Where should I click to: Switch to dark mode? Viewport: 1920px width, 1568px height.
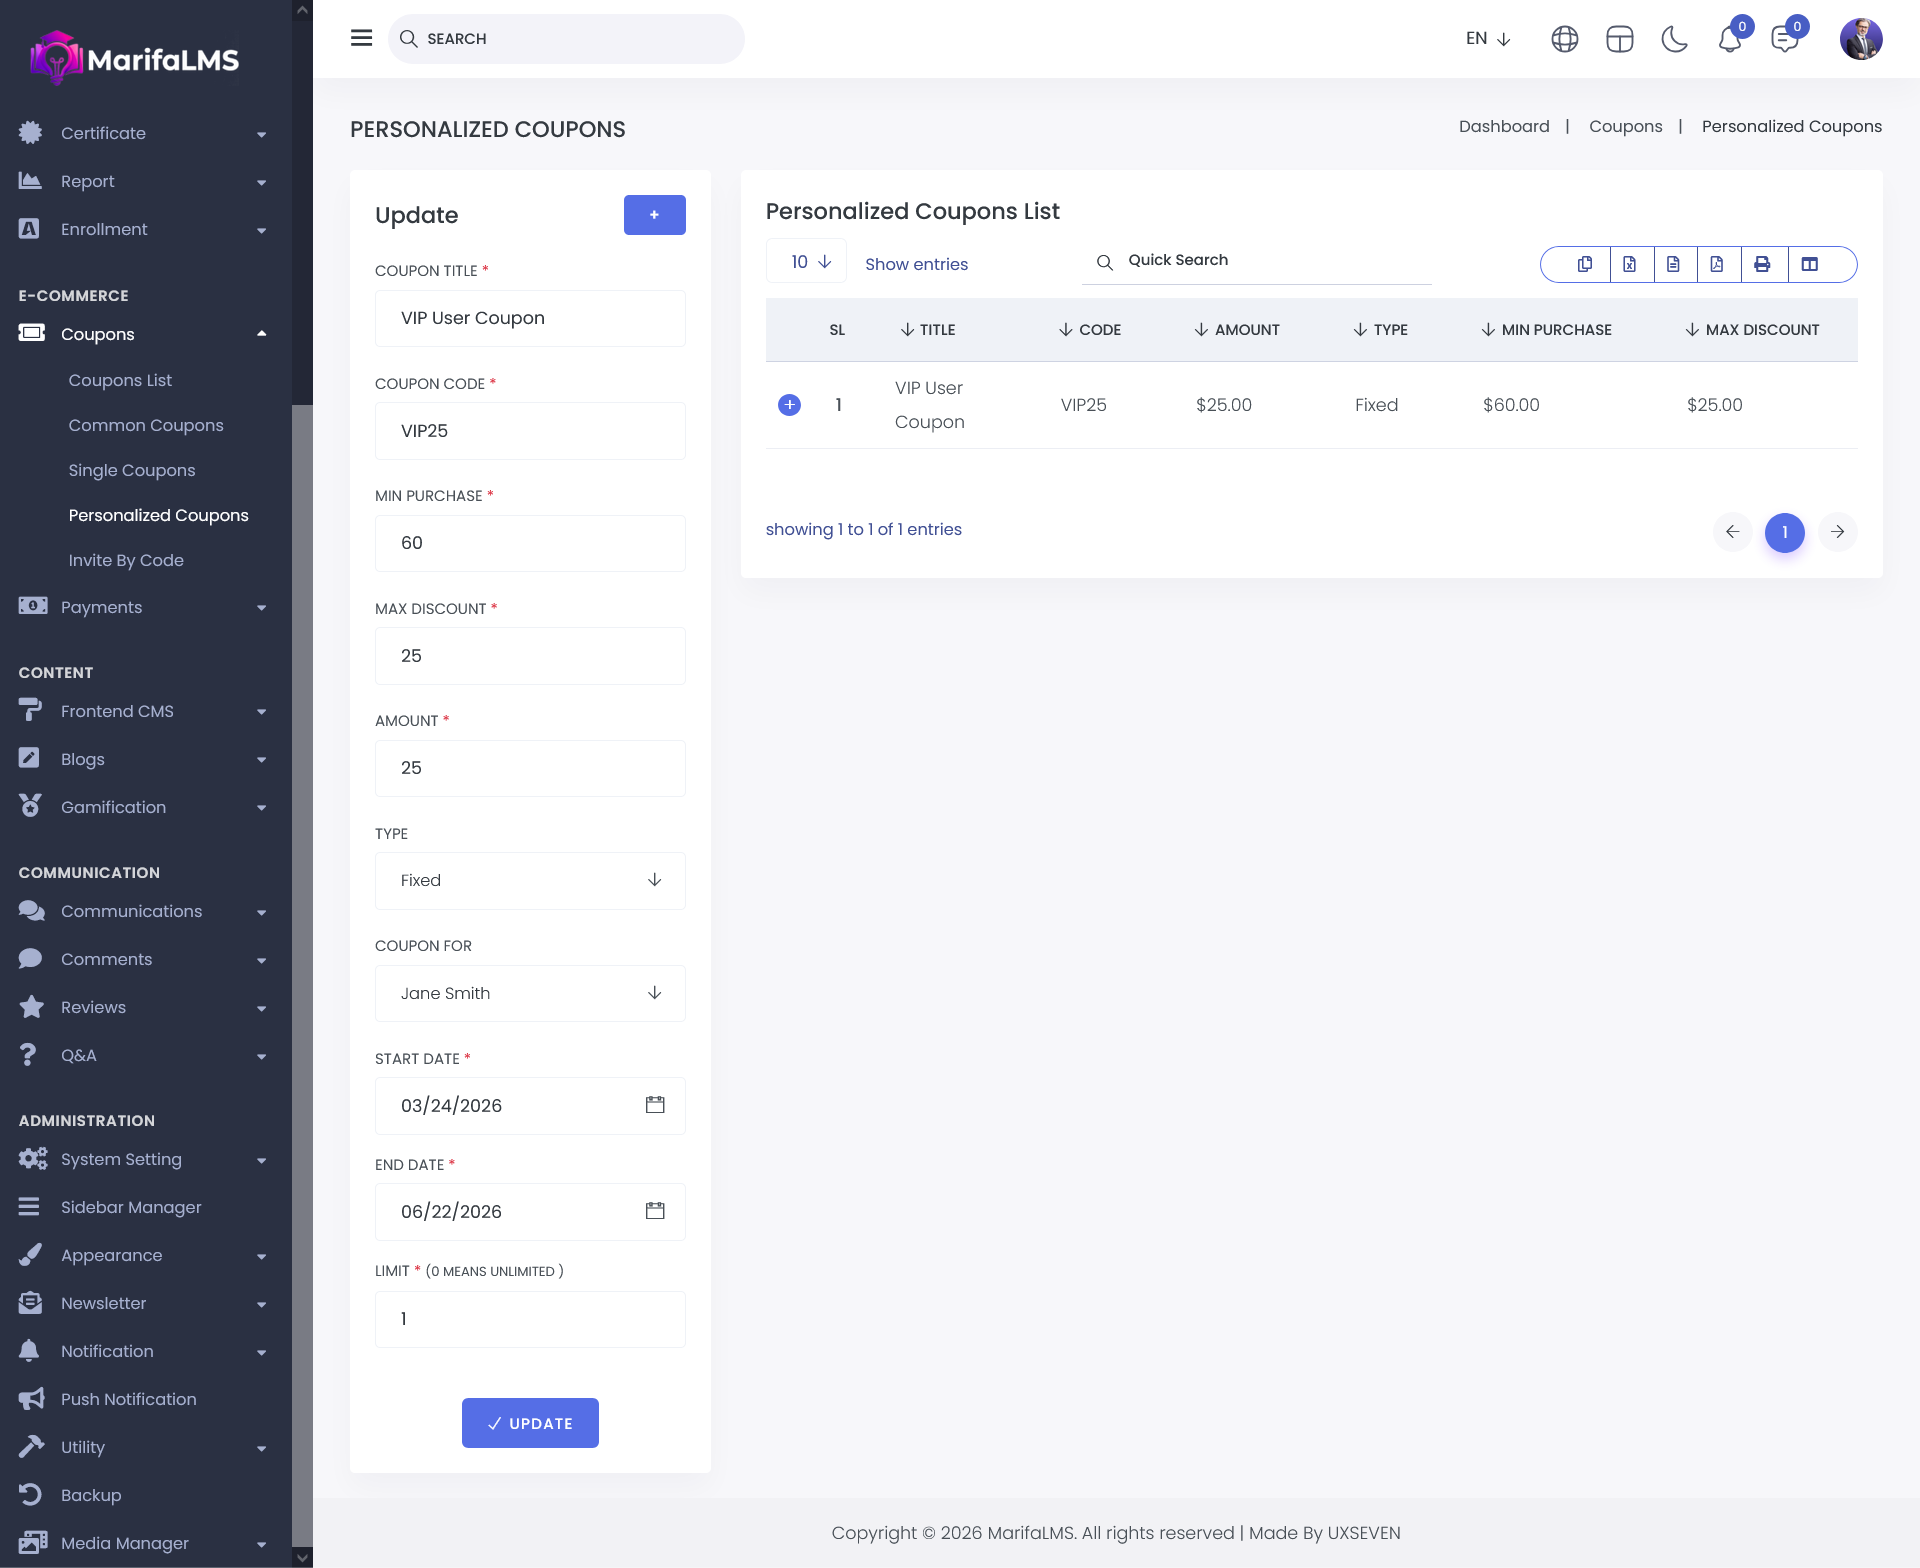coord(1674,39)
